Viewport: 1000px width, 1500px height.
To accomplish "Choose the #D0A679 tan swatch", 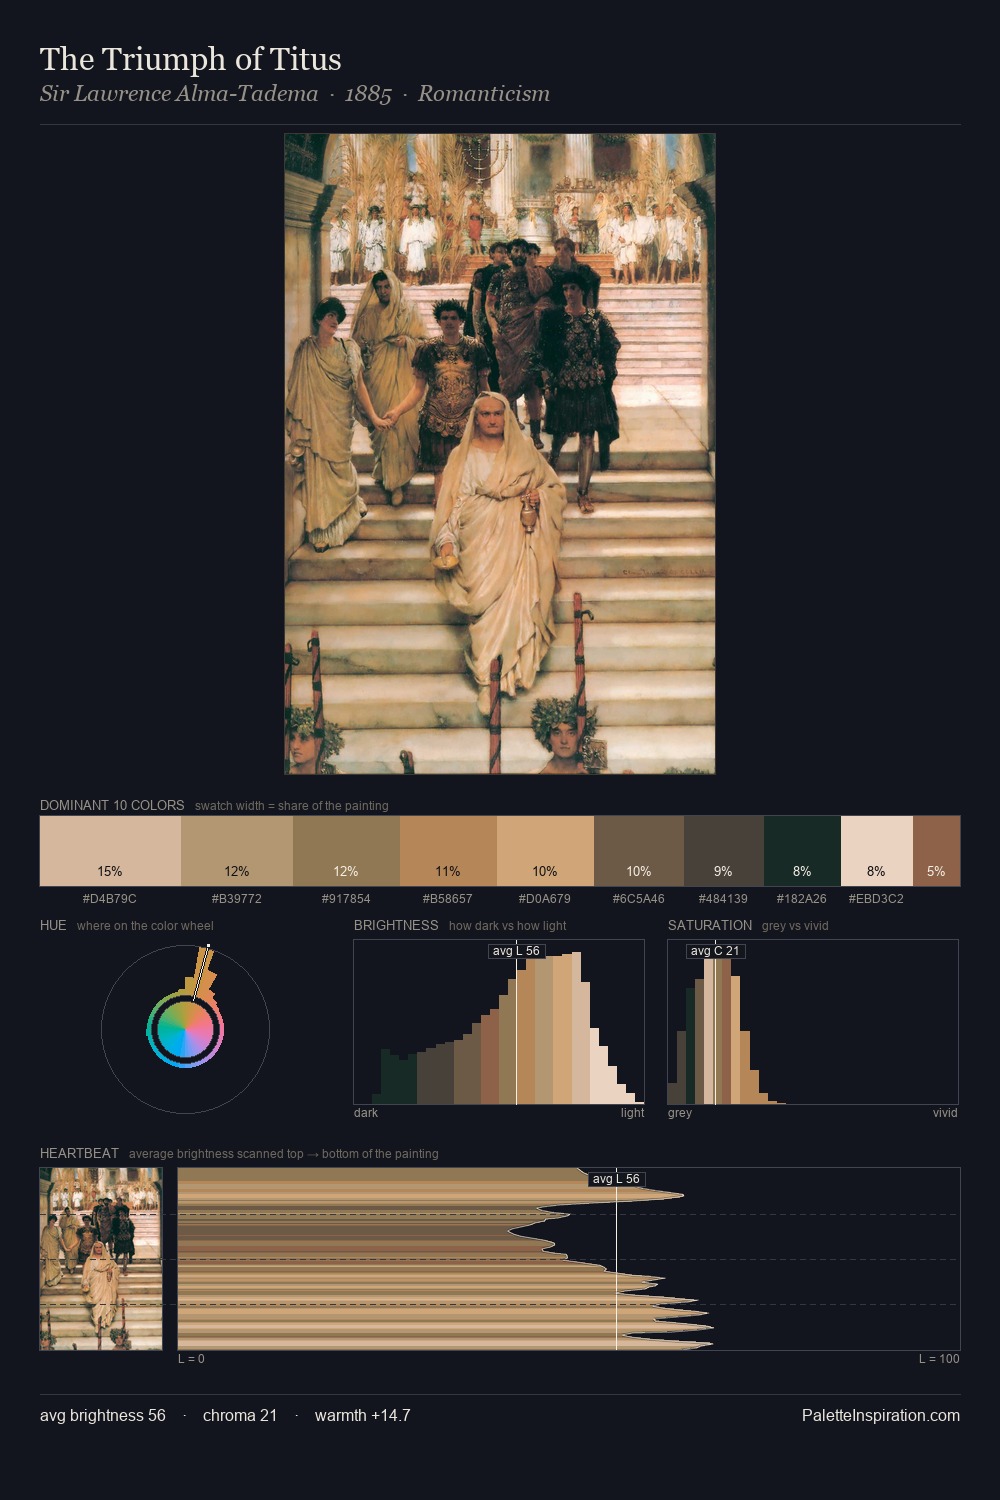I will click(545, 851).
